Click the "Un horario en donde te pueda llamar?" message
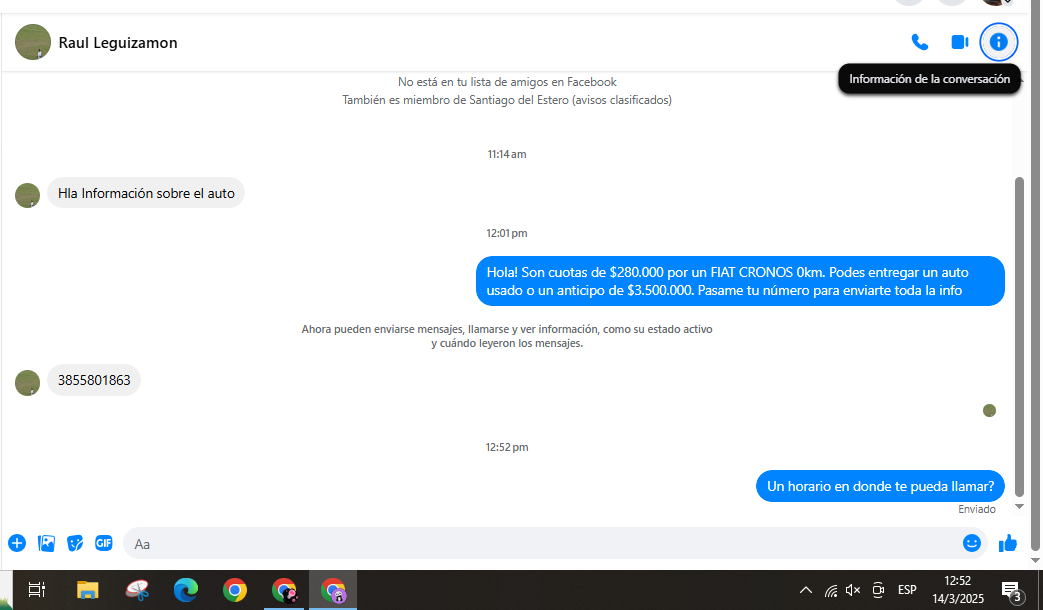Screen dimensions: 1043x610 [879, 486]
